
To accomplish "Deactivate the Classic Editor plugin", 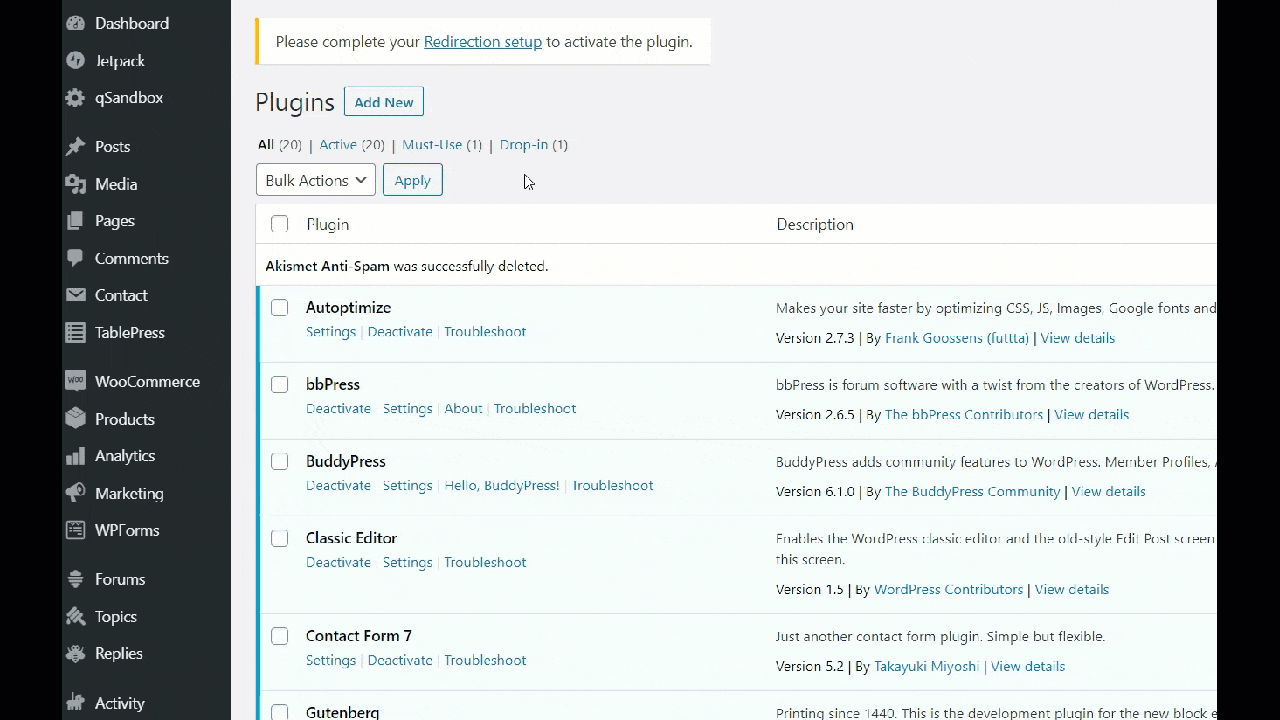I will (338, 563).
